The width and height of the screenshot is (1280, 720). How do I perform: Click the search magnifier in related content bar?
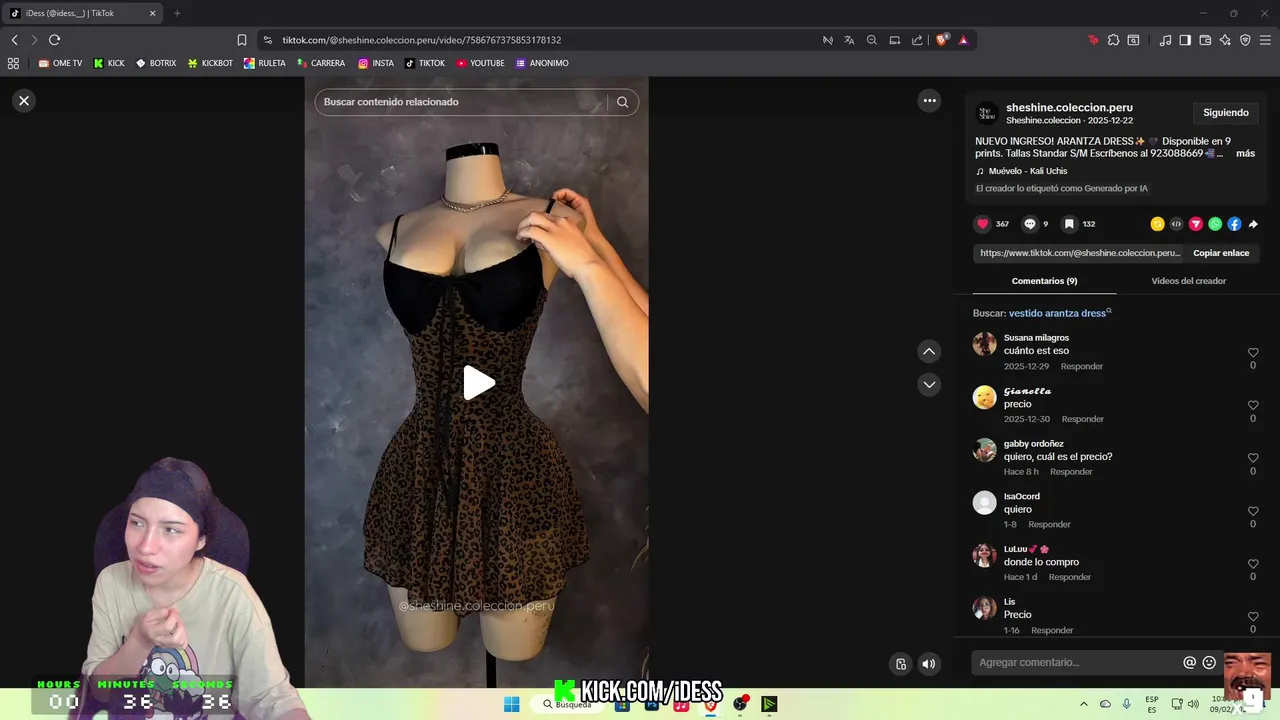[622, 102]
